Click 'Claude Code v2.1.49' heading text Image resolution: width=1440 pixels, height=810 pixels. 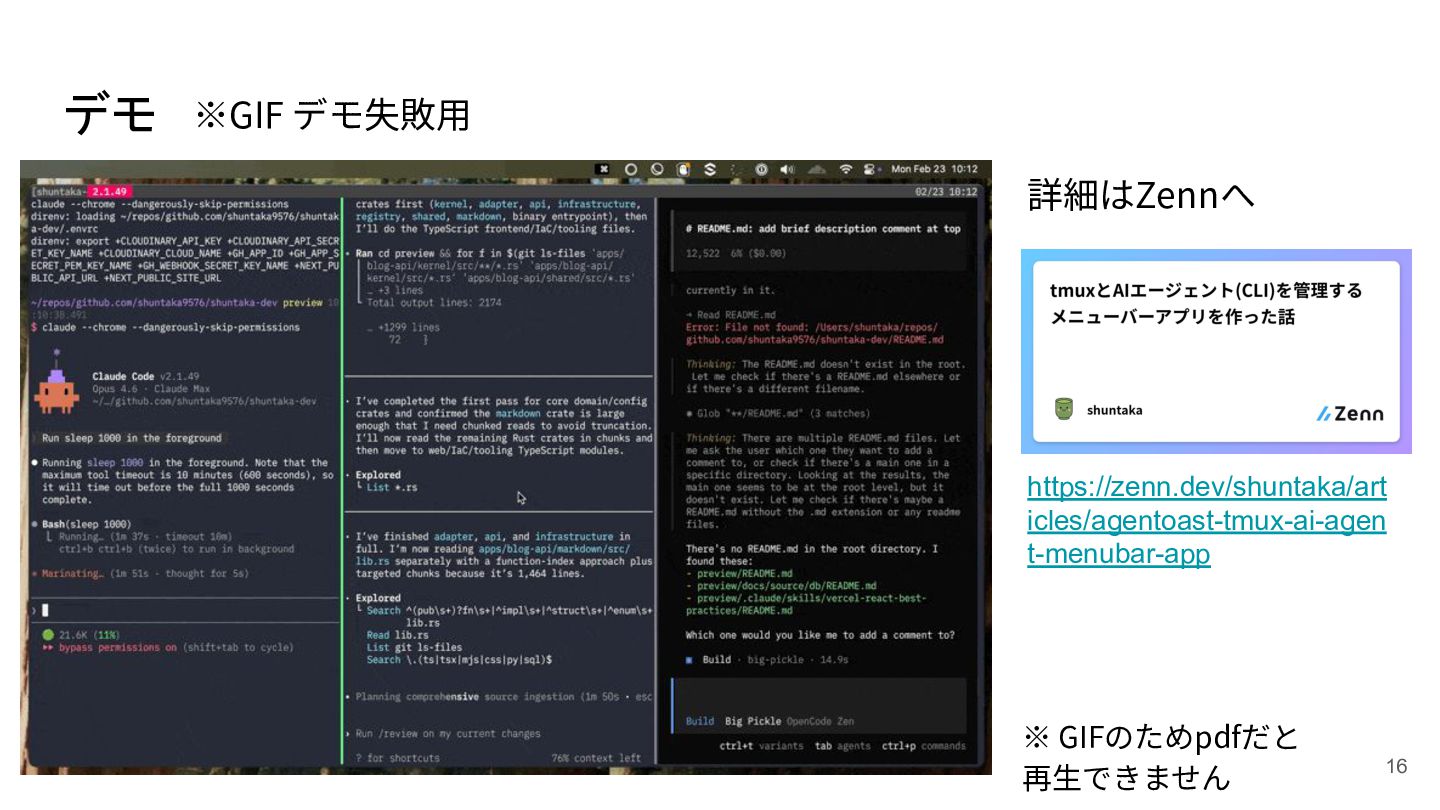click(148, 376)
